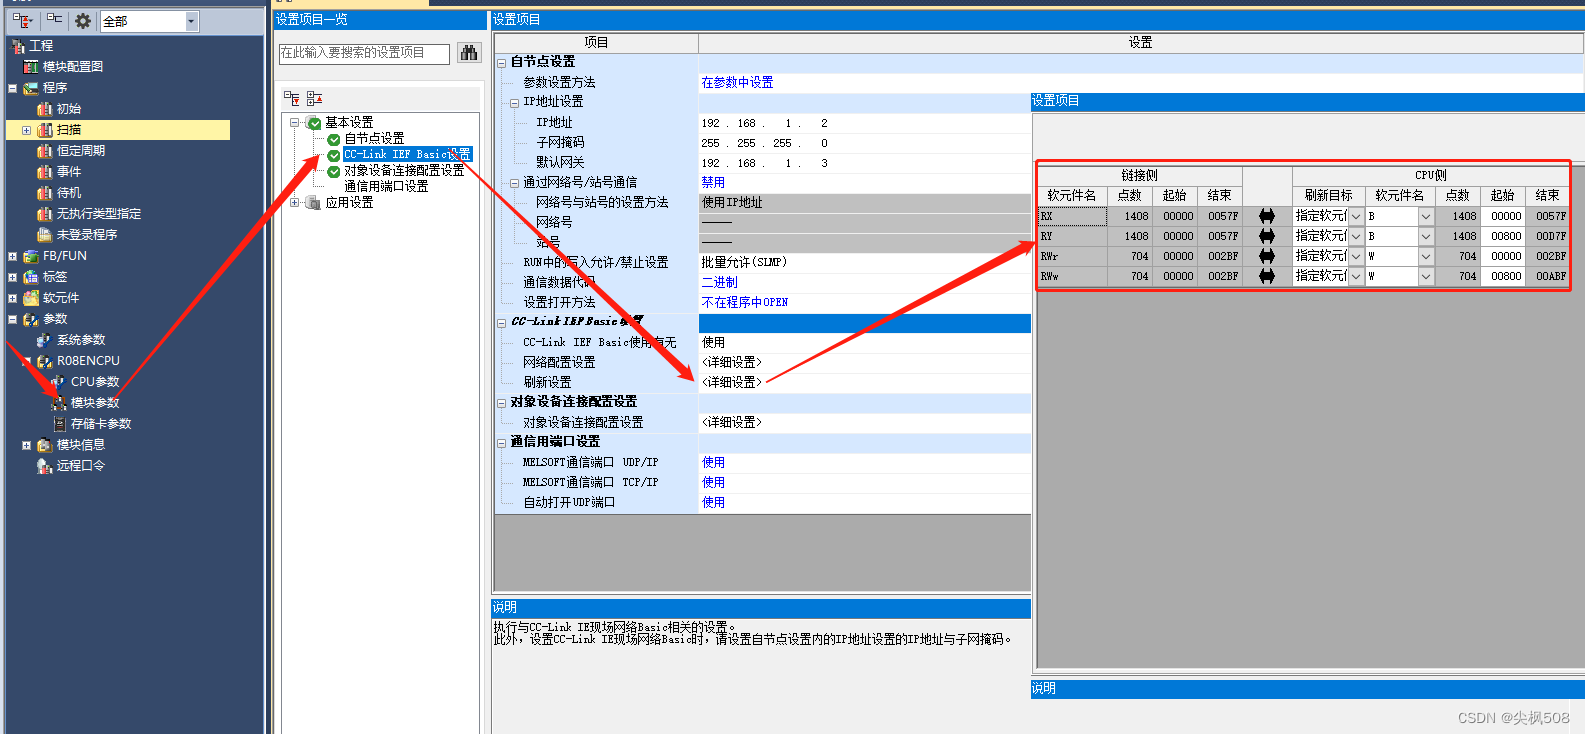This screenshot has width=1585, height=734.
Task: Collapse the 基本设置 node in the settings list
Action: click(295, 123)
